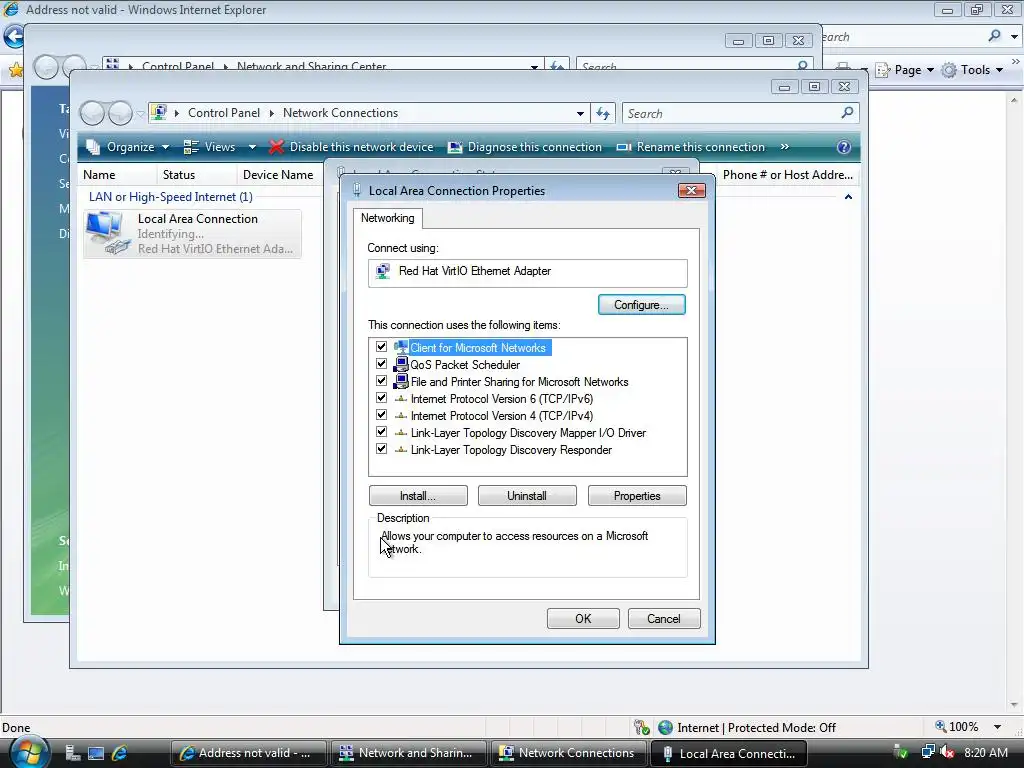This screenshot has width=1024, height=768.
Task: Launch Internet Explorer from quick launch
Action: [119, 753]
